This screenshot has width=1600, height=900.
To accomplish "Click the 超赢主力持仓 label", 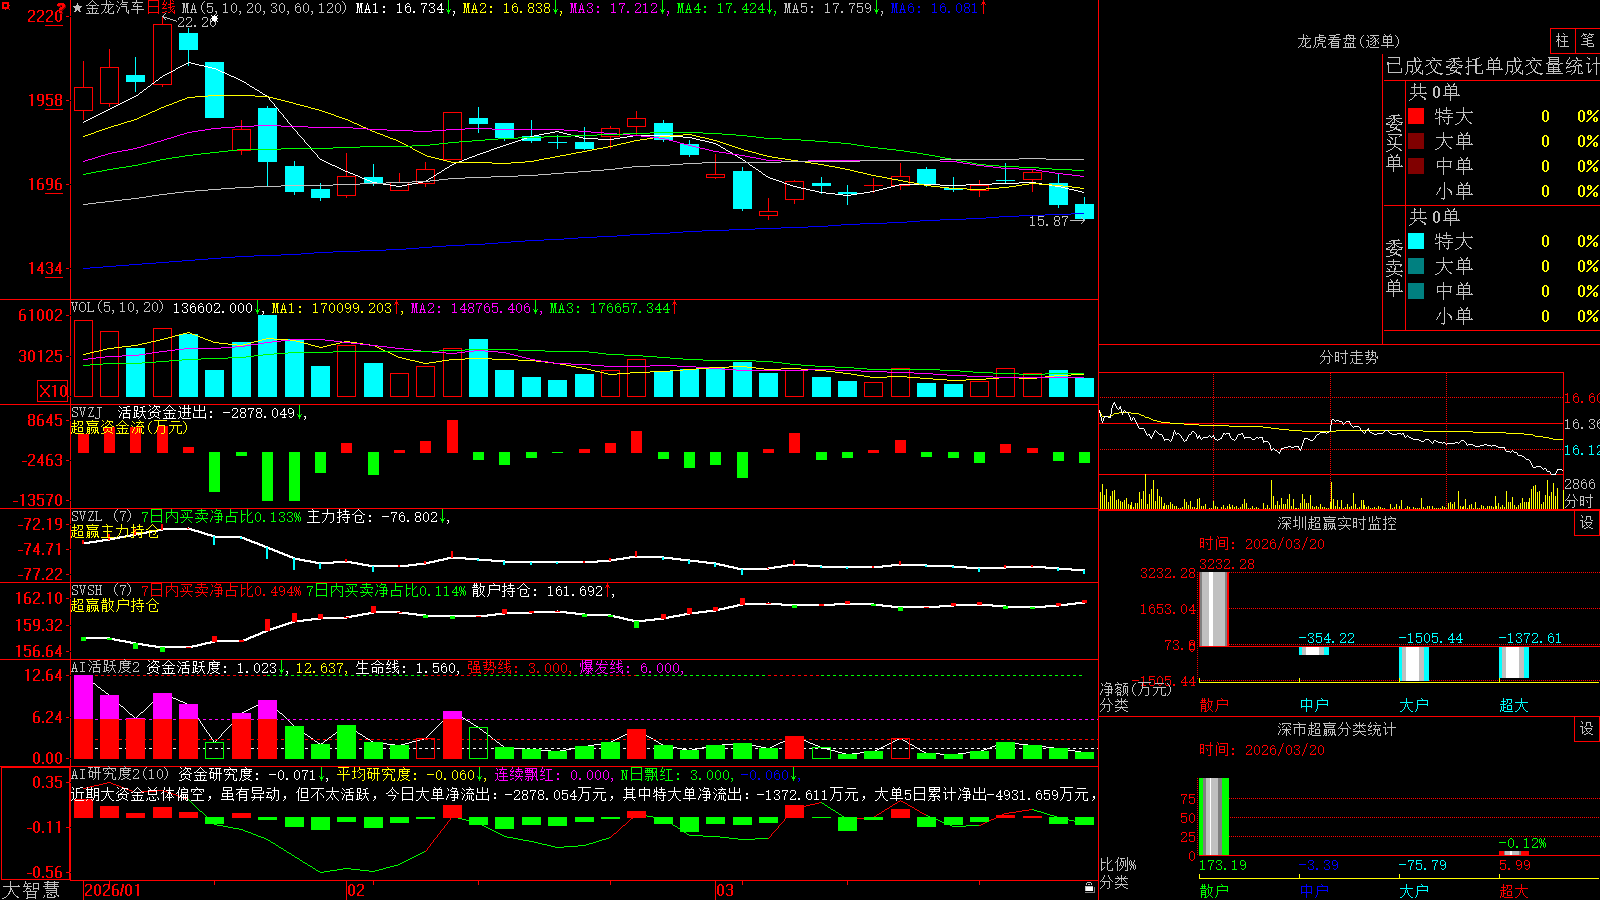I will (x=115, y=531).
